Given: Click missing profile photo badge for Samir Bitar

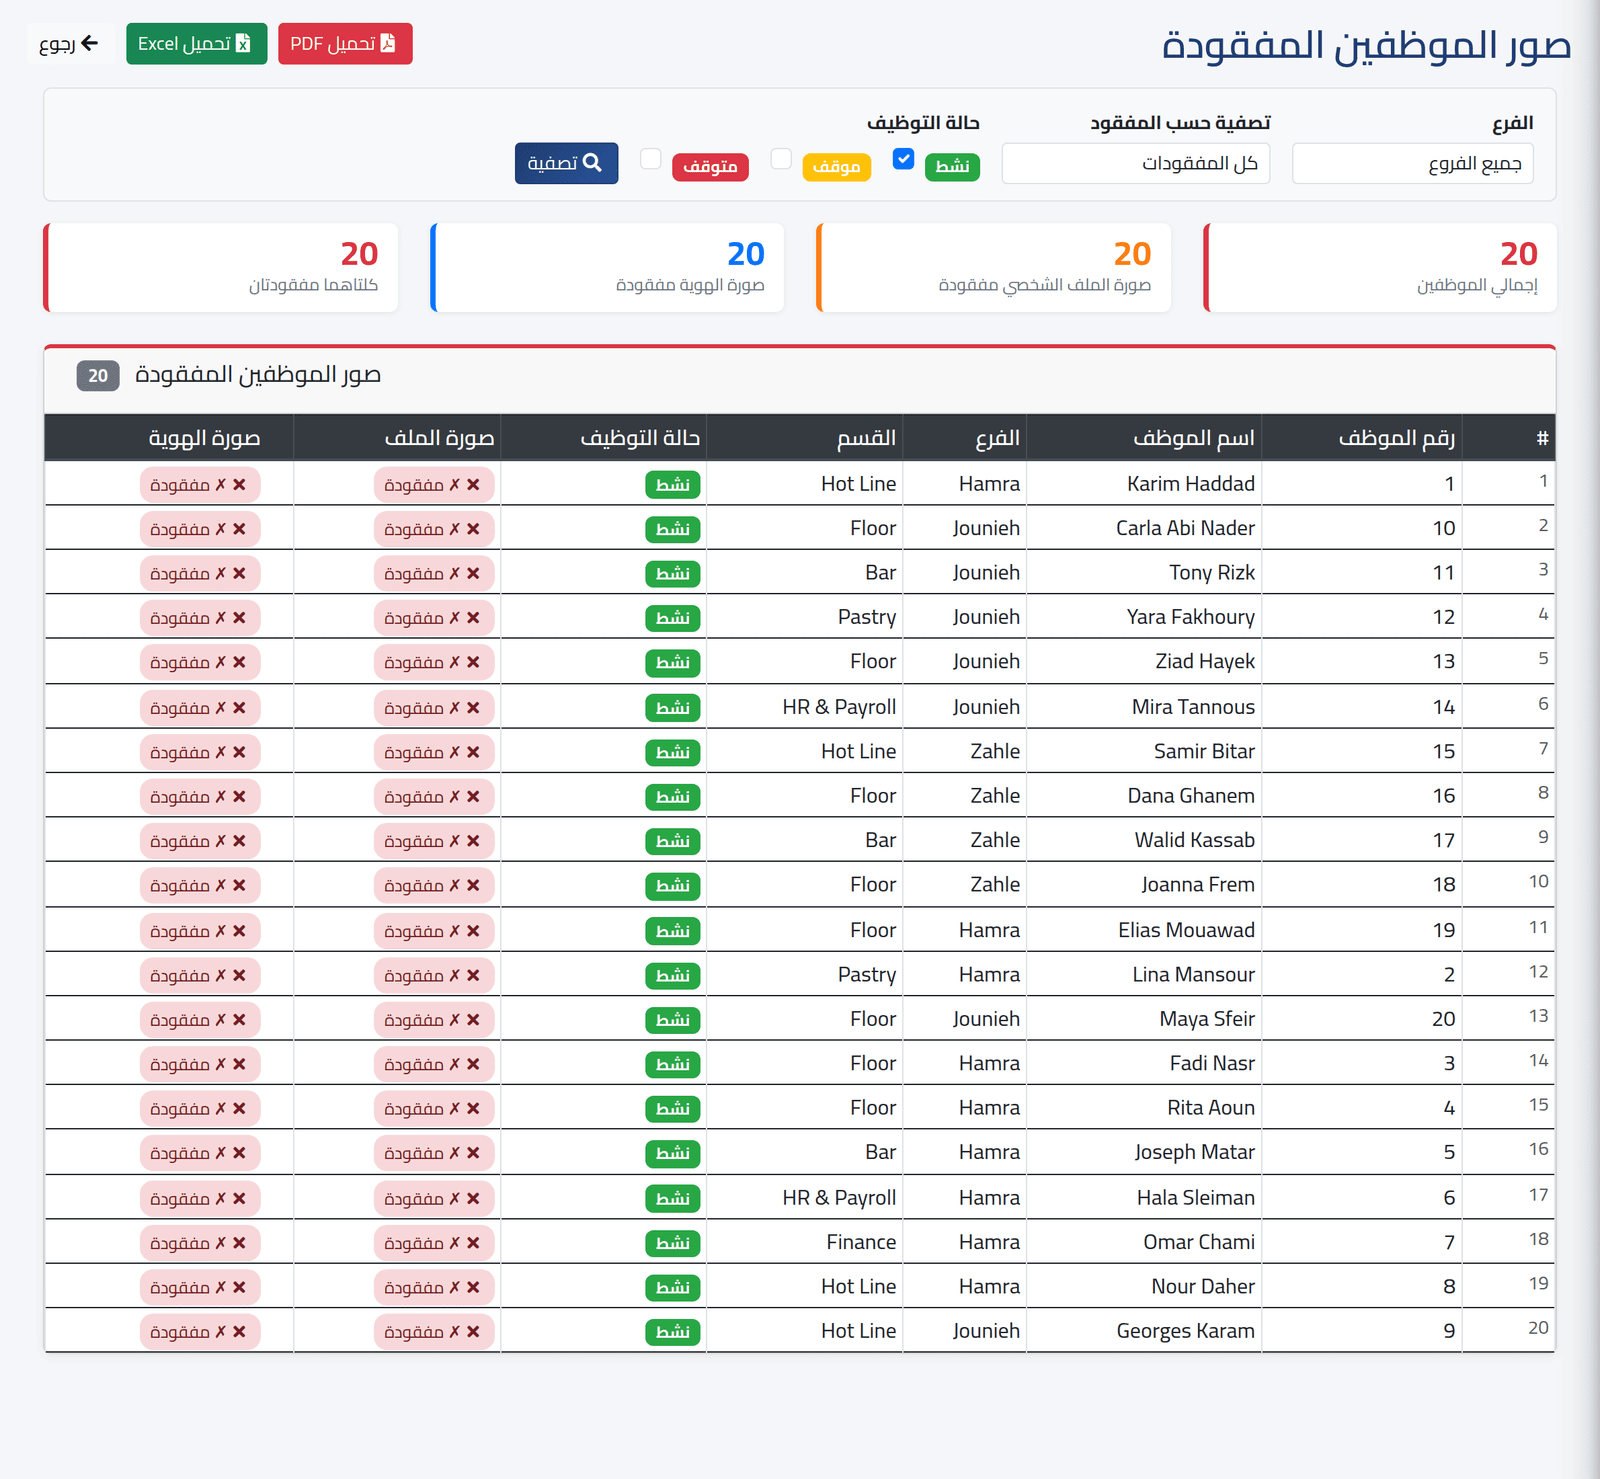Looking at the screenshot, I should coord(434,752).
